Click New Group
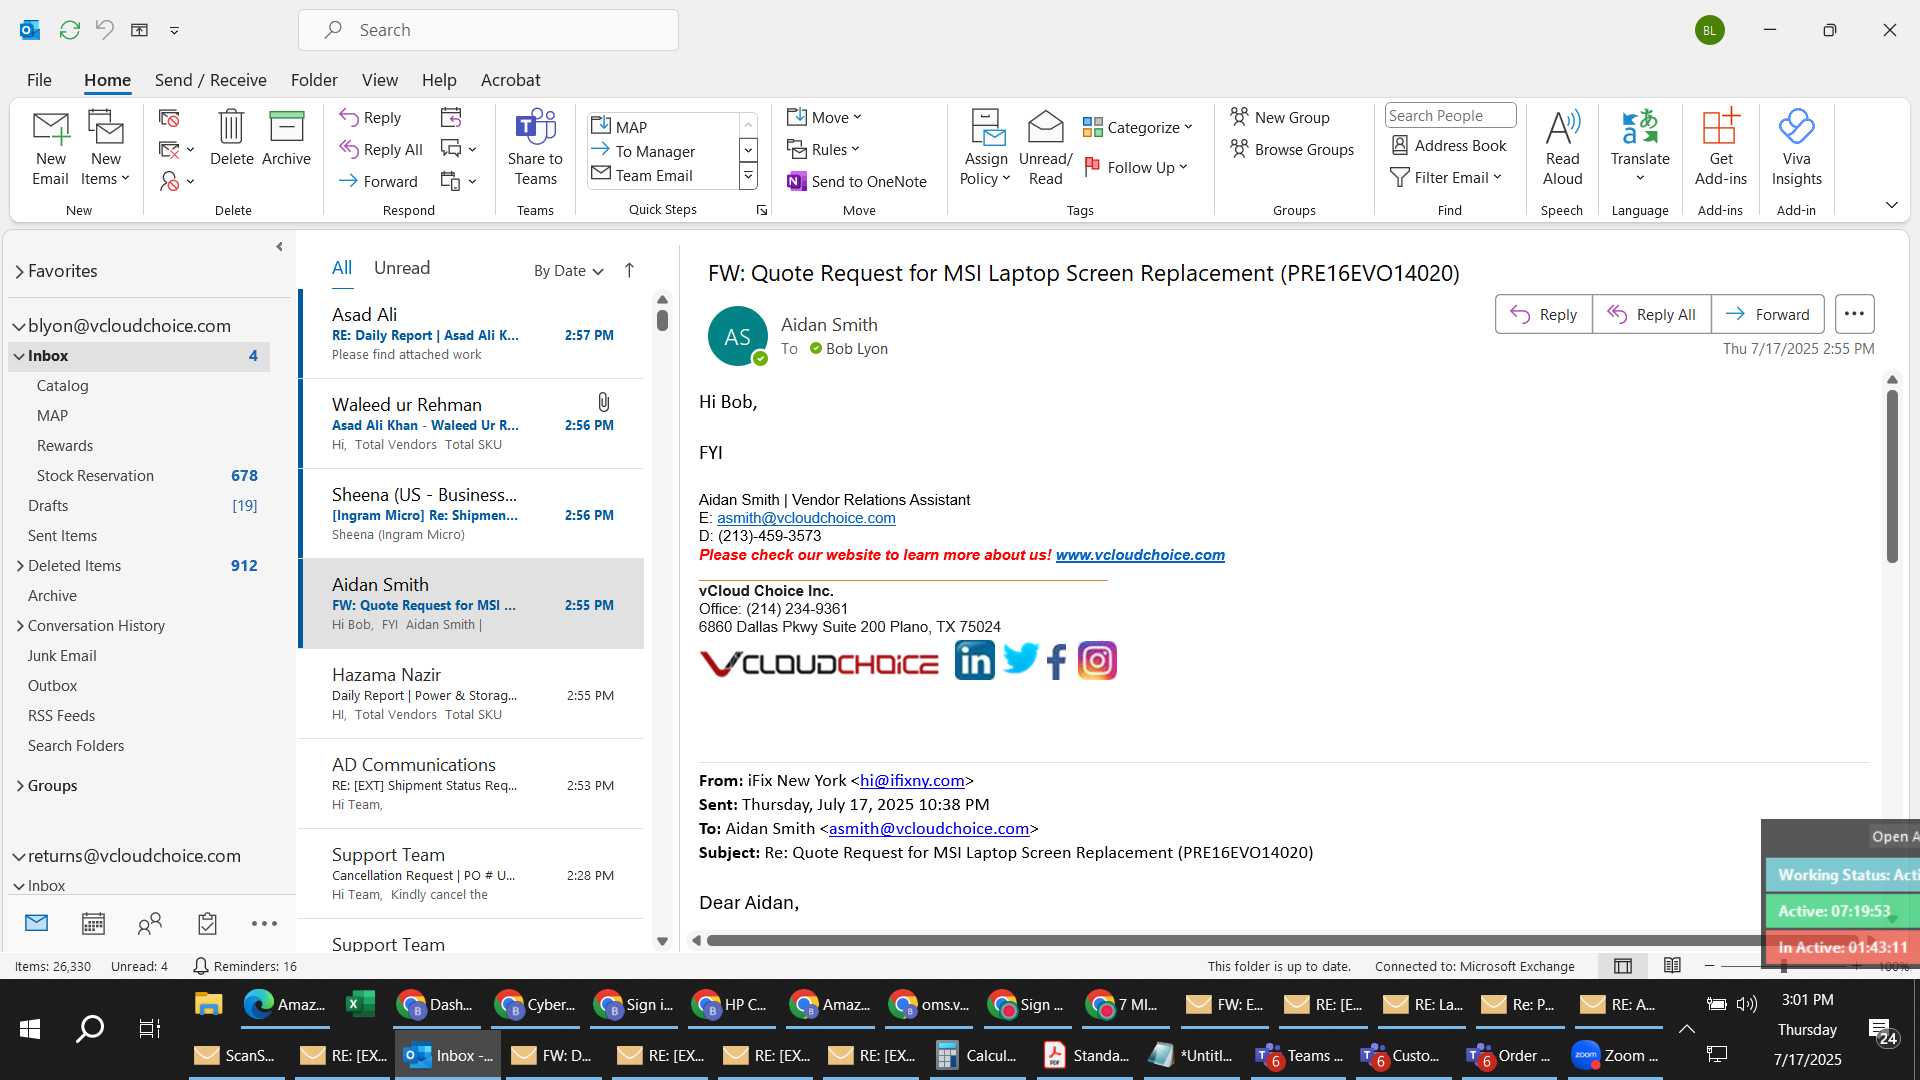1920x1080 pixels. 1280,117
